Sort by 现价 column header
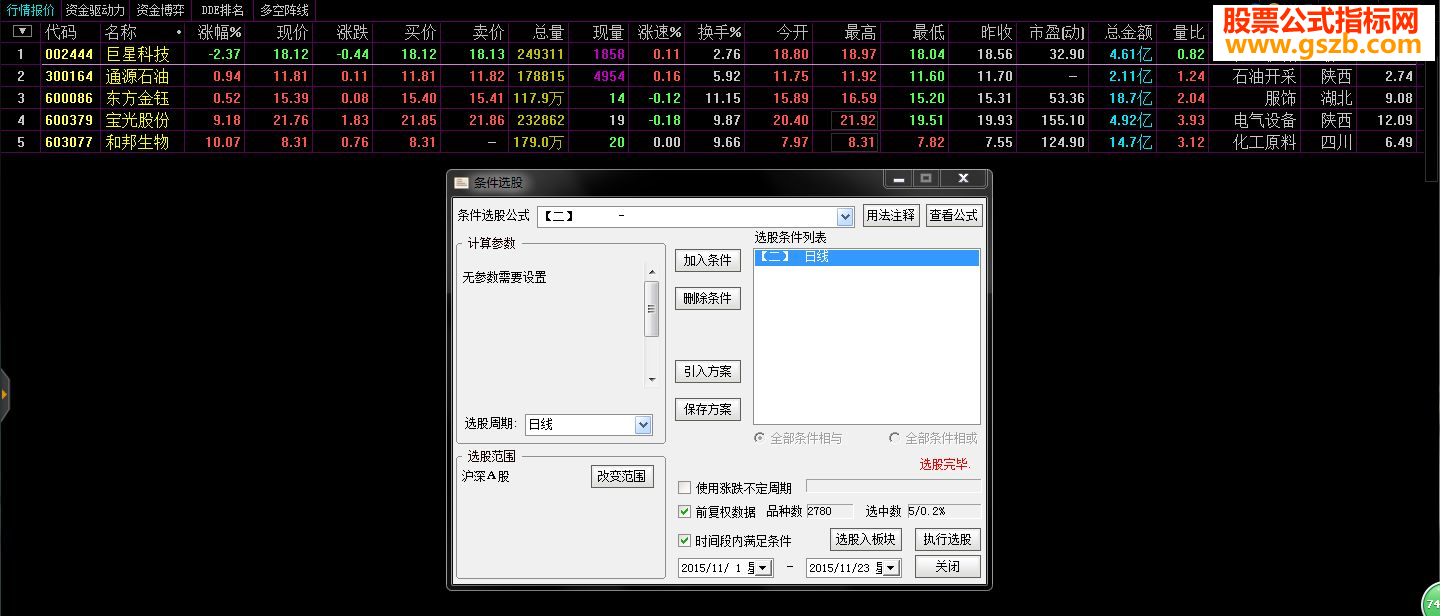The width and height of the screenshot is (1440, 616). coord(292,32)
